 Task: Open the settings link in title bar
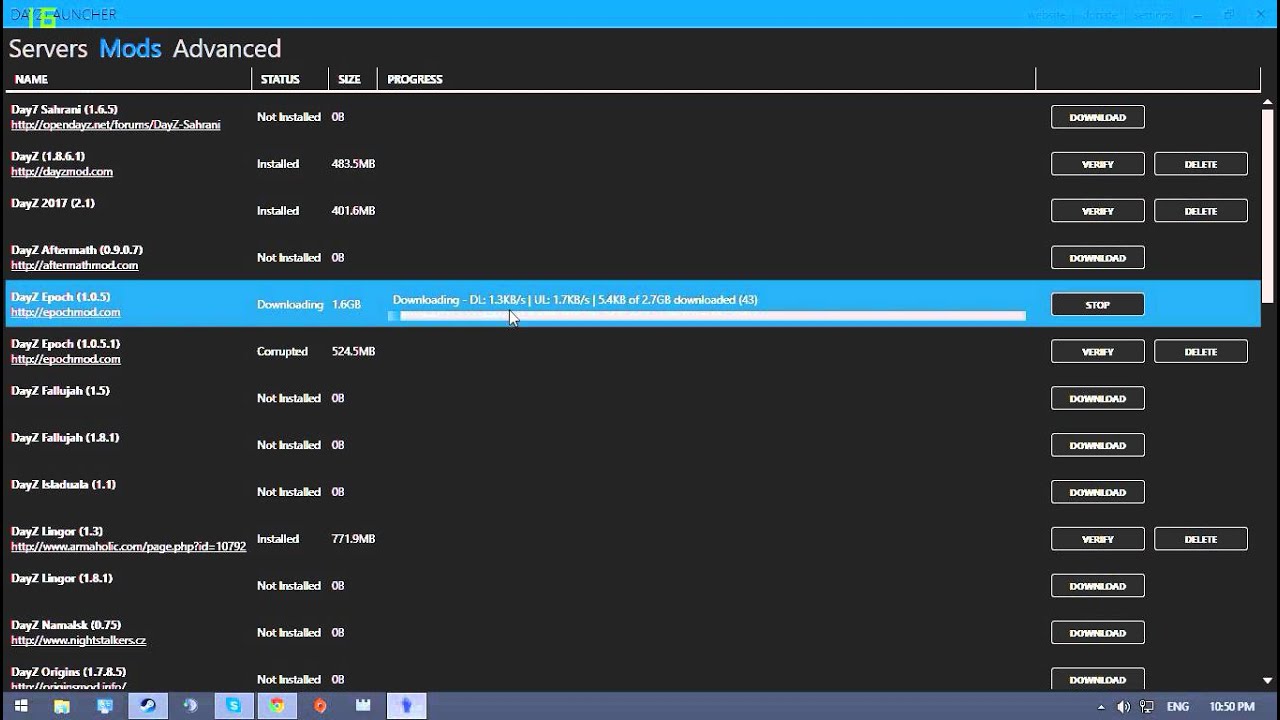(x=1152, y=14)
